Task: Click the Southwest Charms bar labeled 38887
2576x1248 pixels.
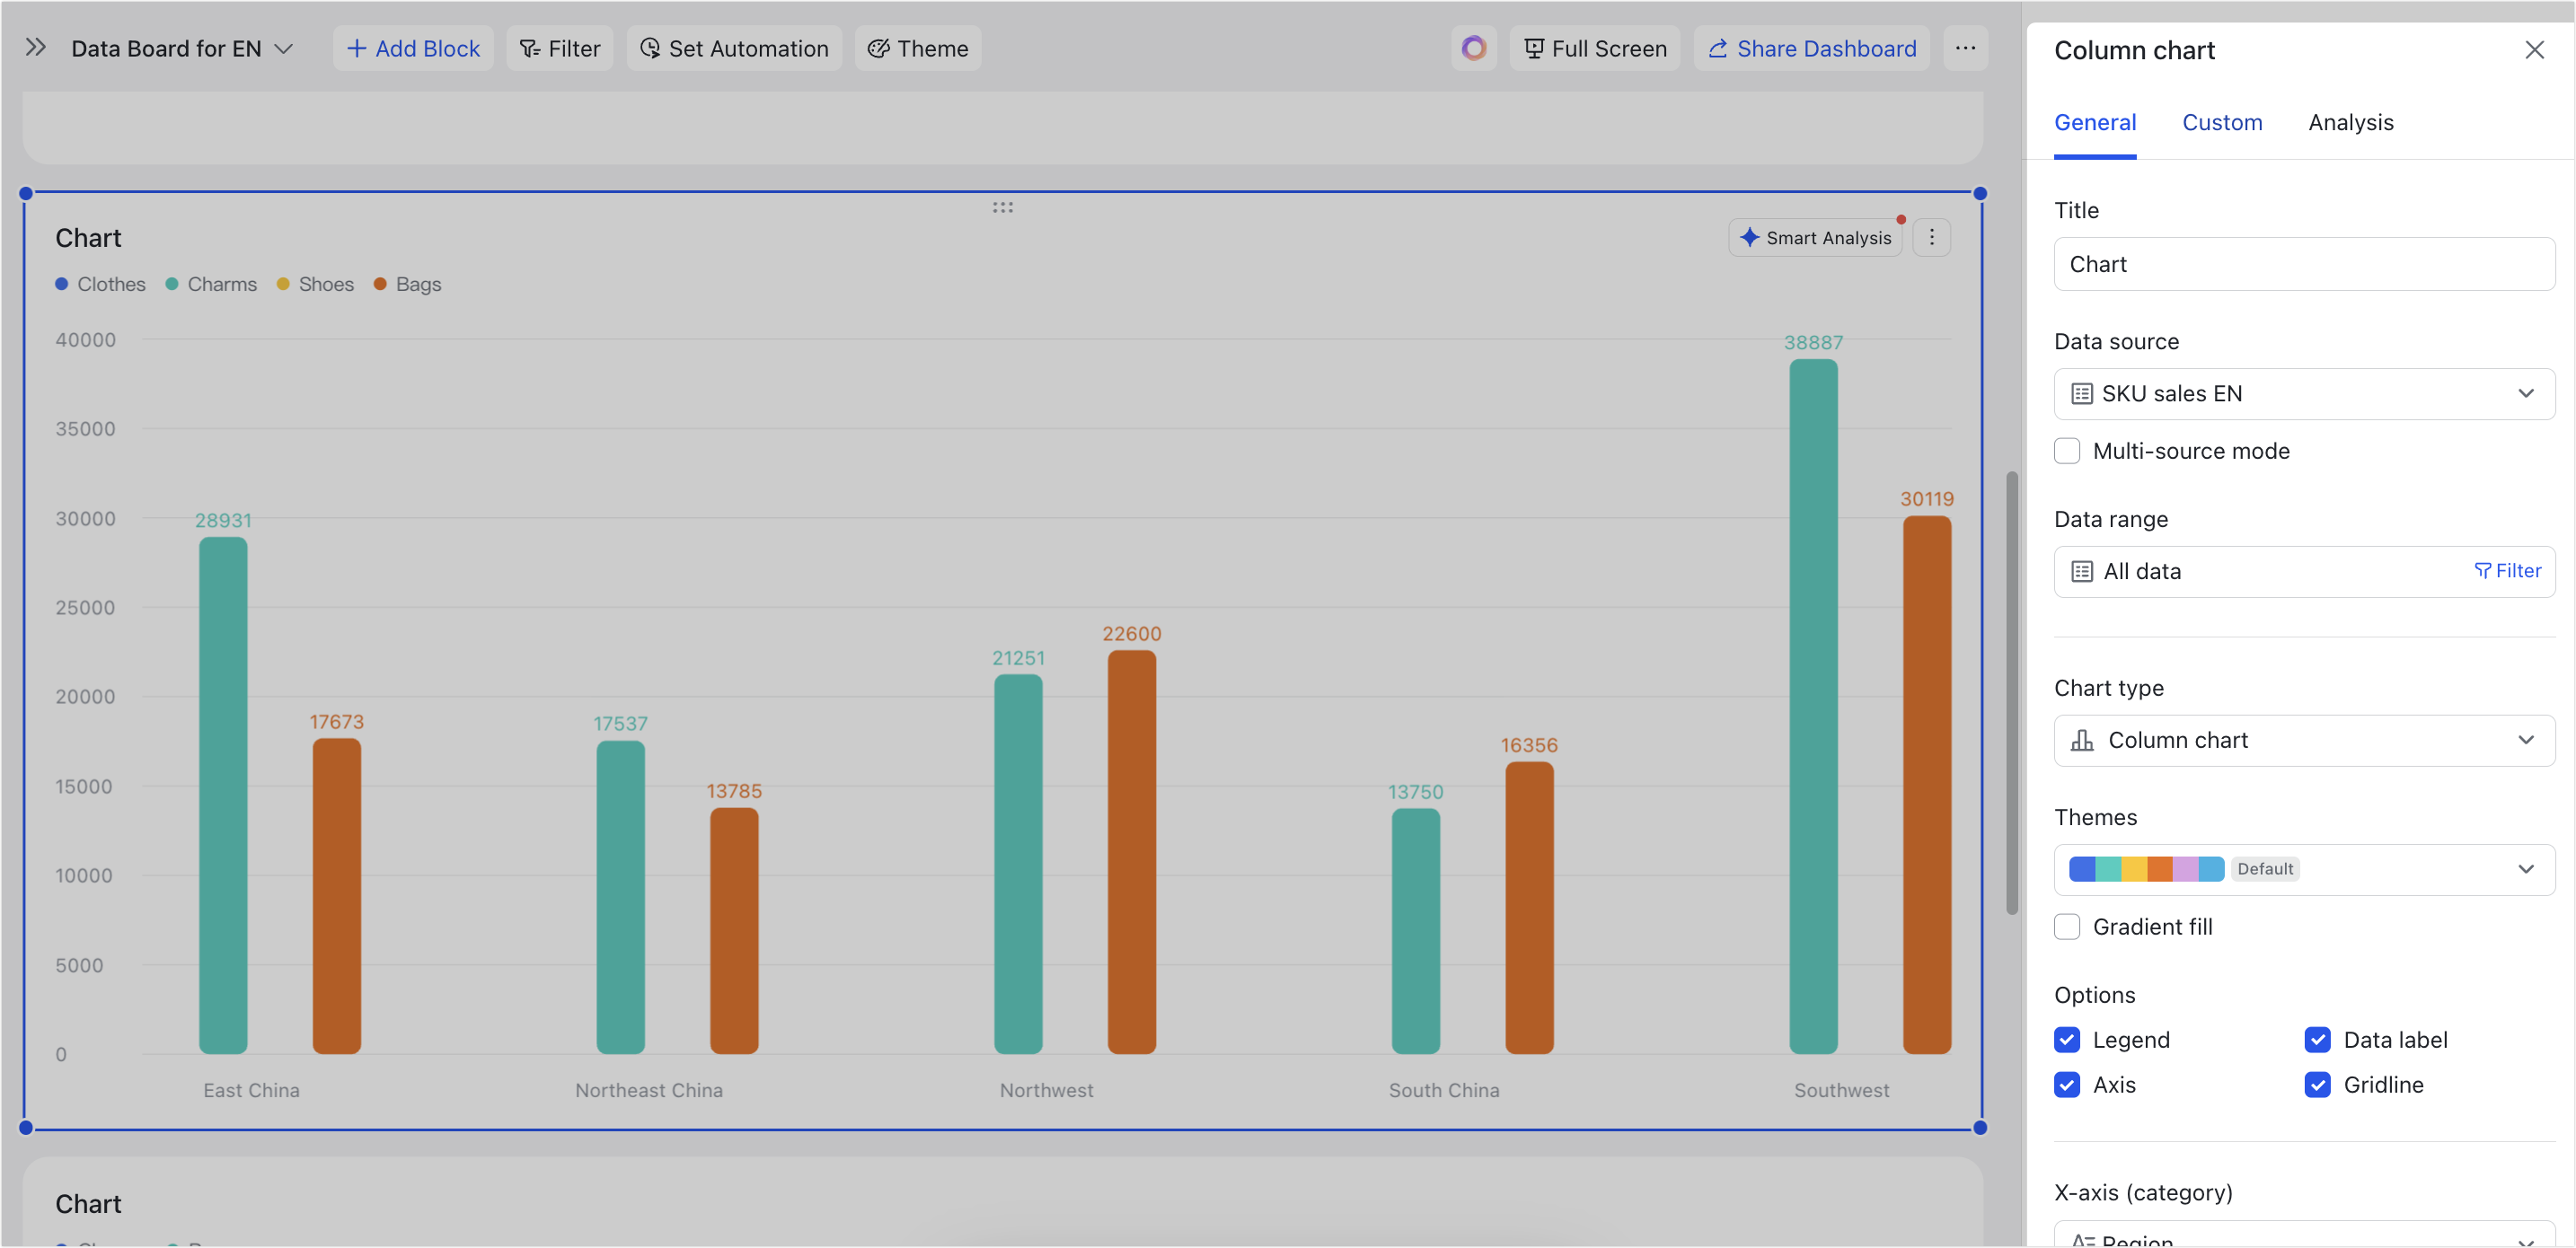Action: point(1813,706)
